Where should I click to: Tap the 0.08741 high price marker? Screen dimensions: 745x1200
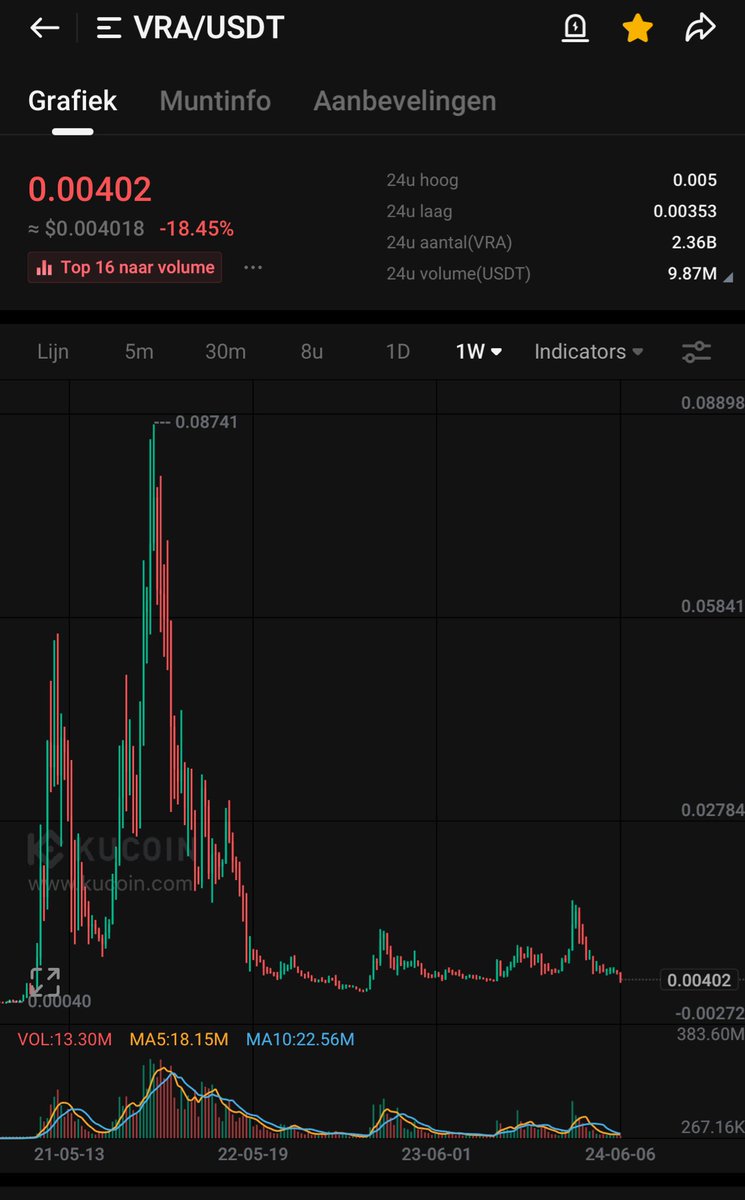coord(206,422)
